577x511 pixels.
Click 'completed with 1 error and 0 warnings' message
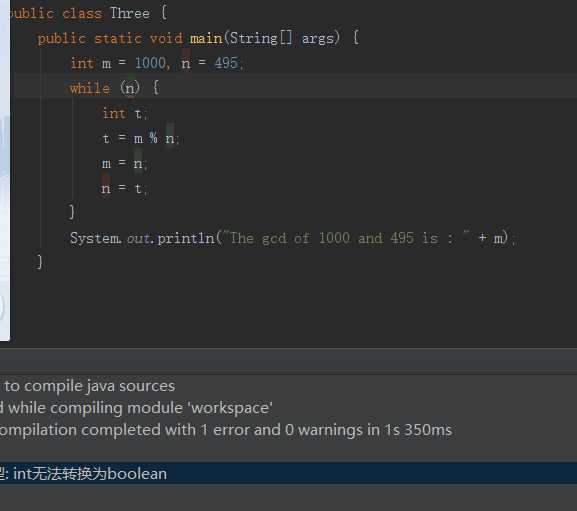tap(226, 430)
